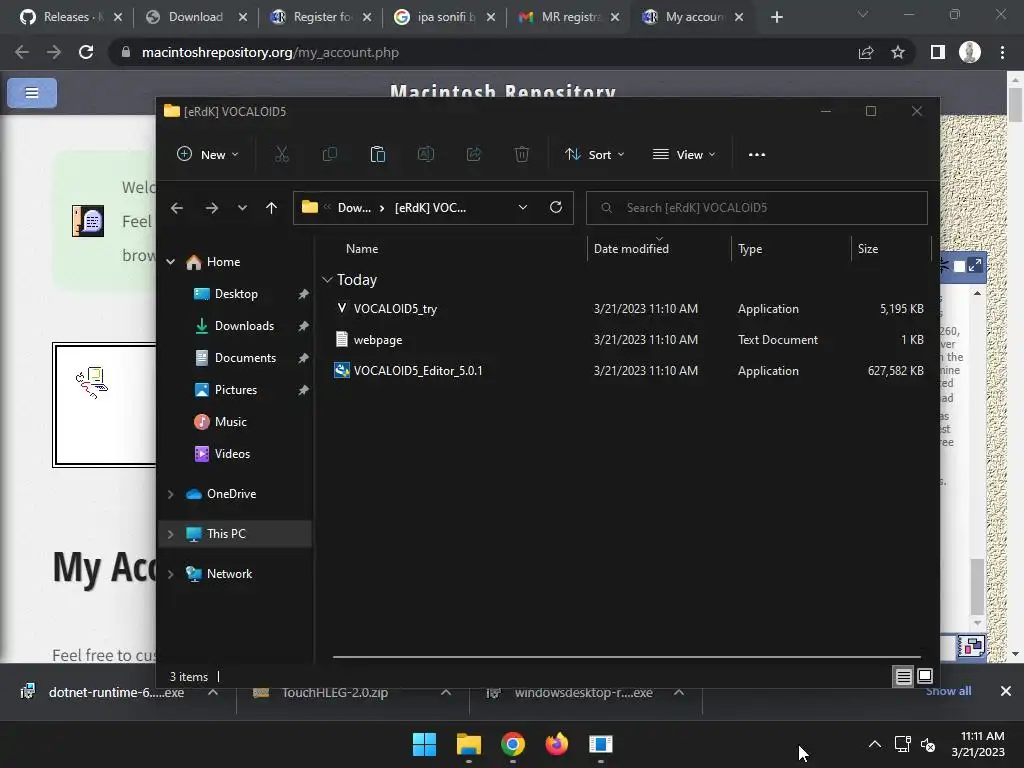Image resolution: width=1024 pixels, height=768 pixels.
Task: Click the Cut icon in Explorer toolbar
Action: click(x=281, y=155)
